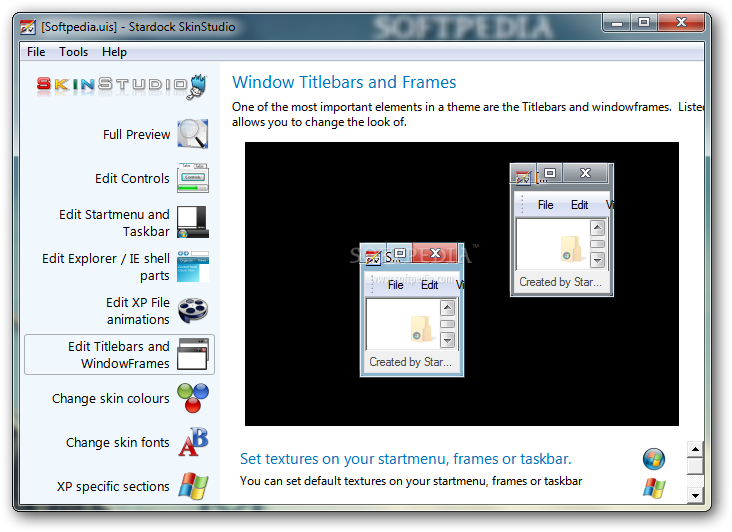Select Edit Explorer / IE shell parts text
The image size is (732, 532).
[106, 266]
